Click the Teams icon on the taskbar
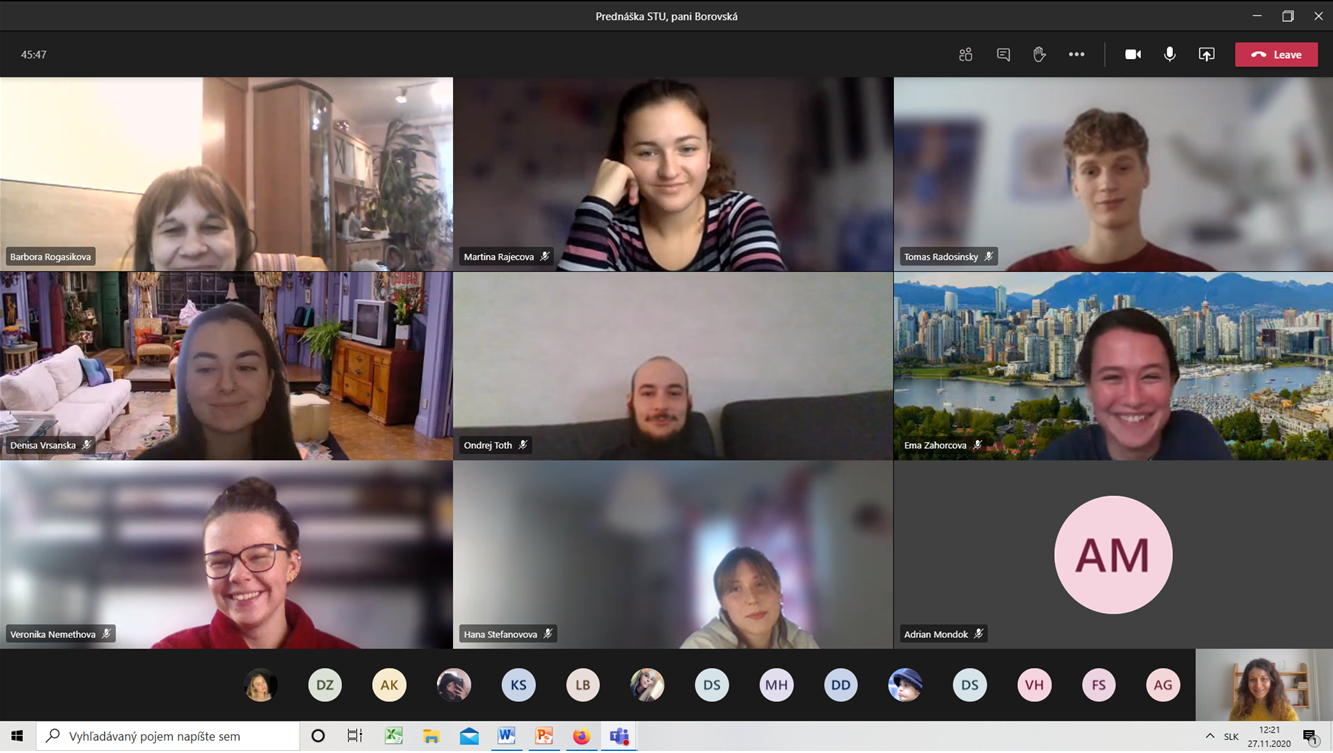The width and height of the screenshot is (1333, 753). click(x=619, y=736)
